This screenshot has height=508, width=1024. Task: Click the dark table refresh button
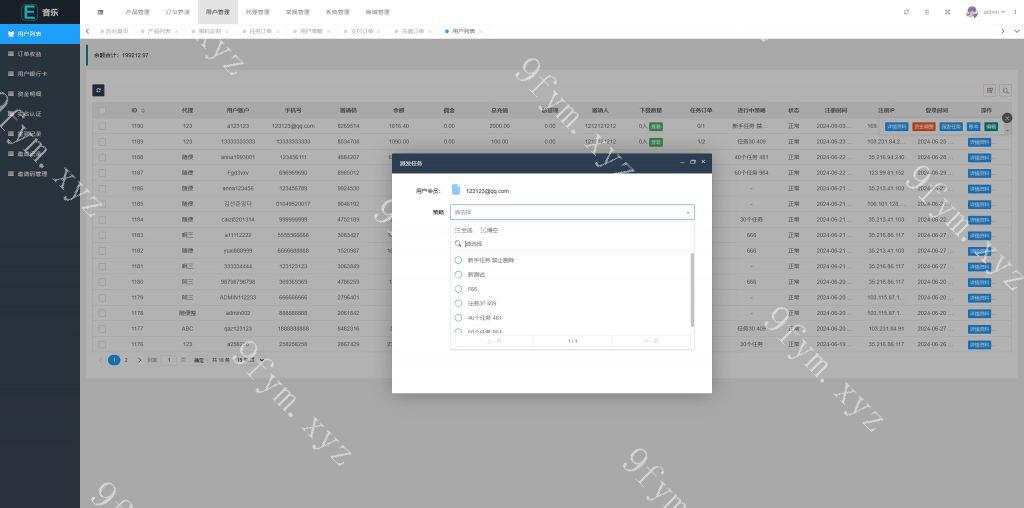(98, 90)
